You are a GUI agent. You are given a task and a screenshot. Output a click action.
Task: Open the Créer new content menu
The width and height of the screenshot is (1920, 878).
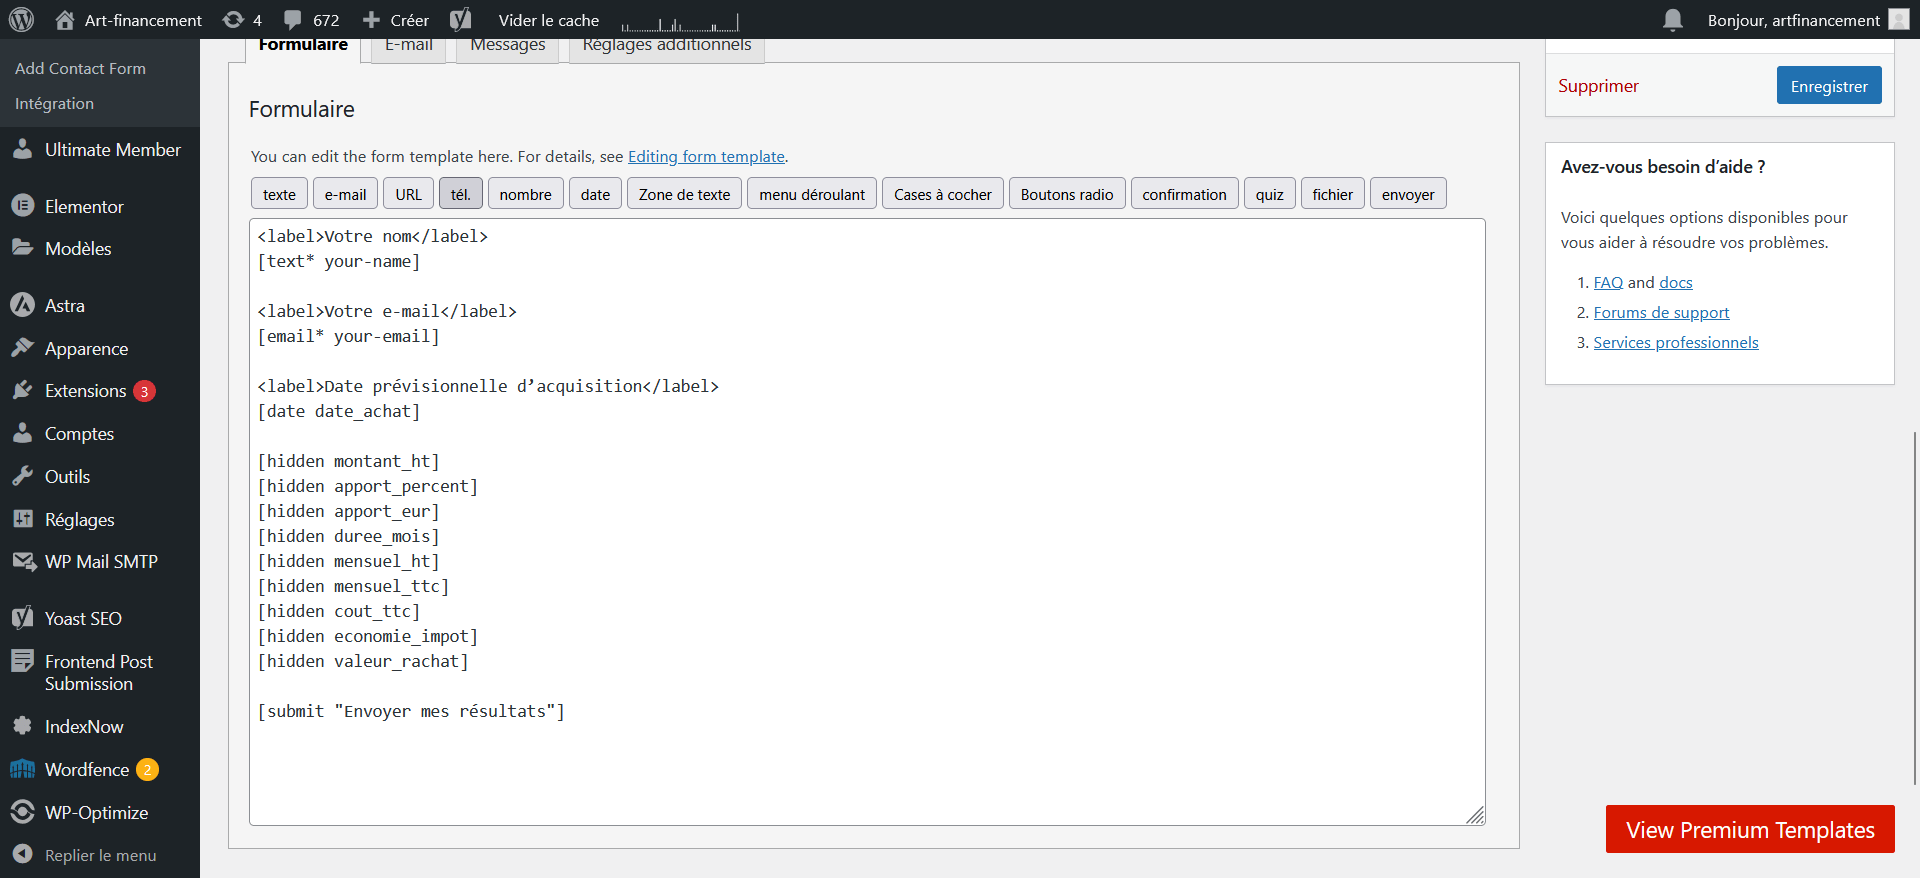tap(396, 20)
